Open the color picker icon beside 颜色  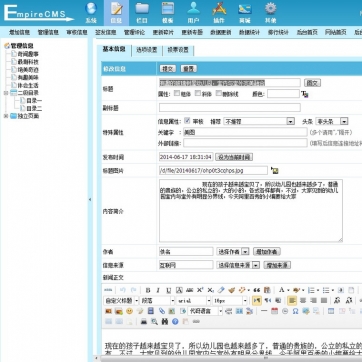click(305, 94)
